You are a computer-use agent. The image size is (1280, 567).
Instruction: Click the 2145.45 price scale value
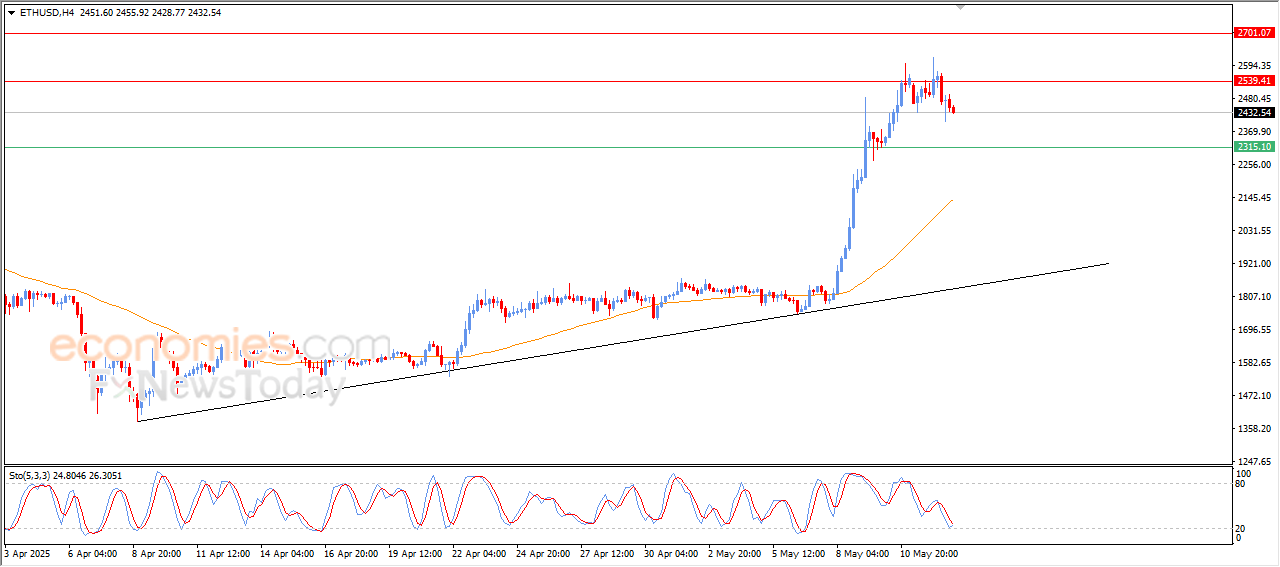click(x=1254, y=198)
